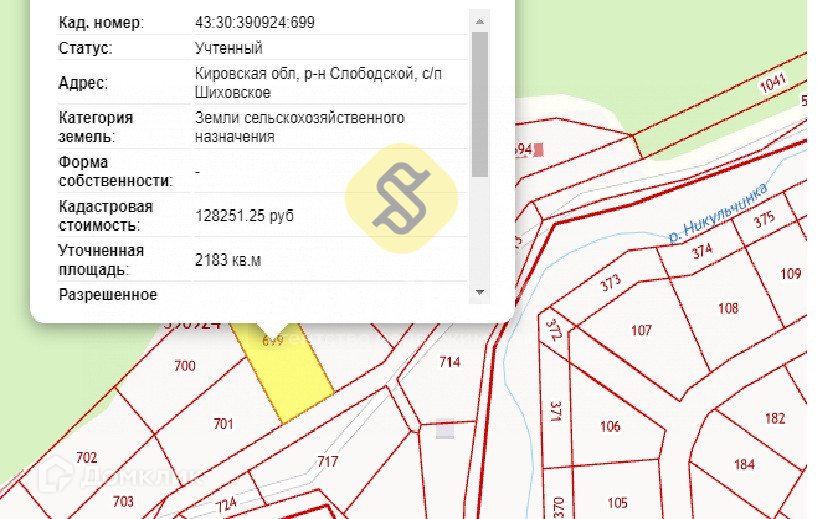The height and width of the screenshot is (519, 819).
Task: Select parcel 182 on map
Action: pos(775,418)
